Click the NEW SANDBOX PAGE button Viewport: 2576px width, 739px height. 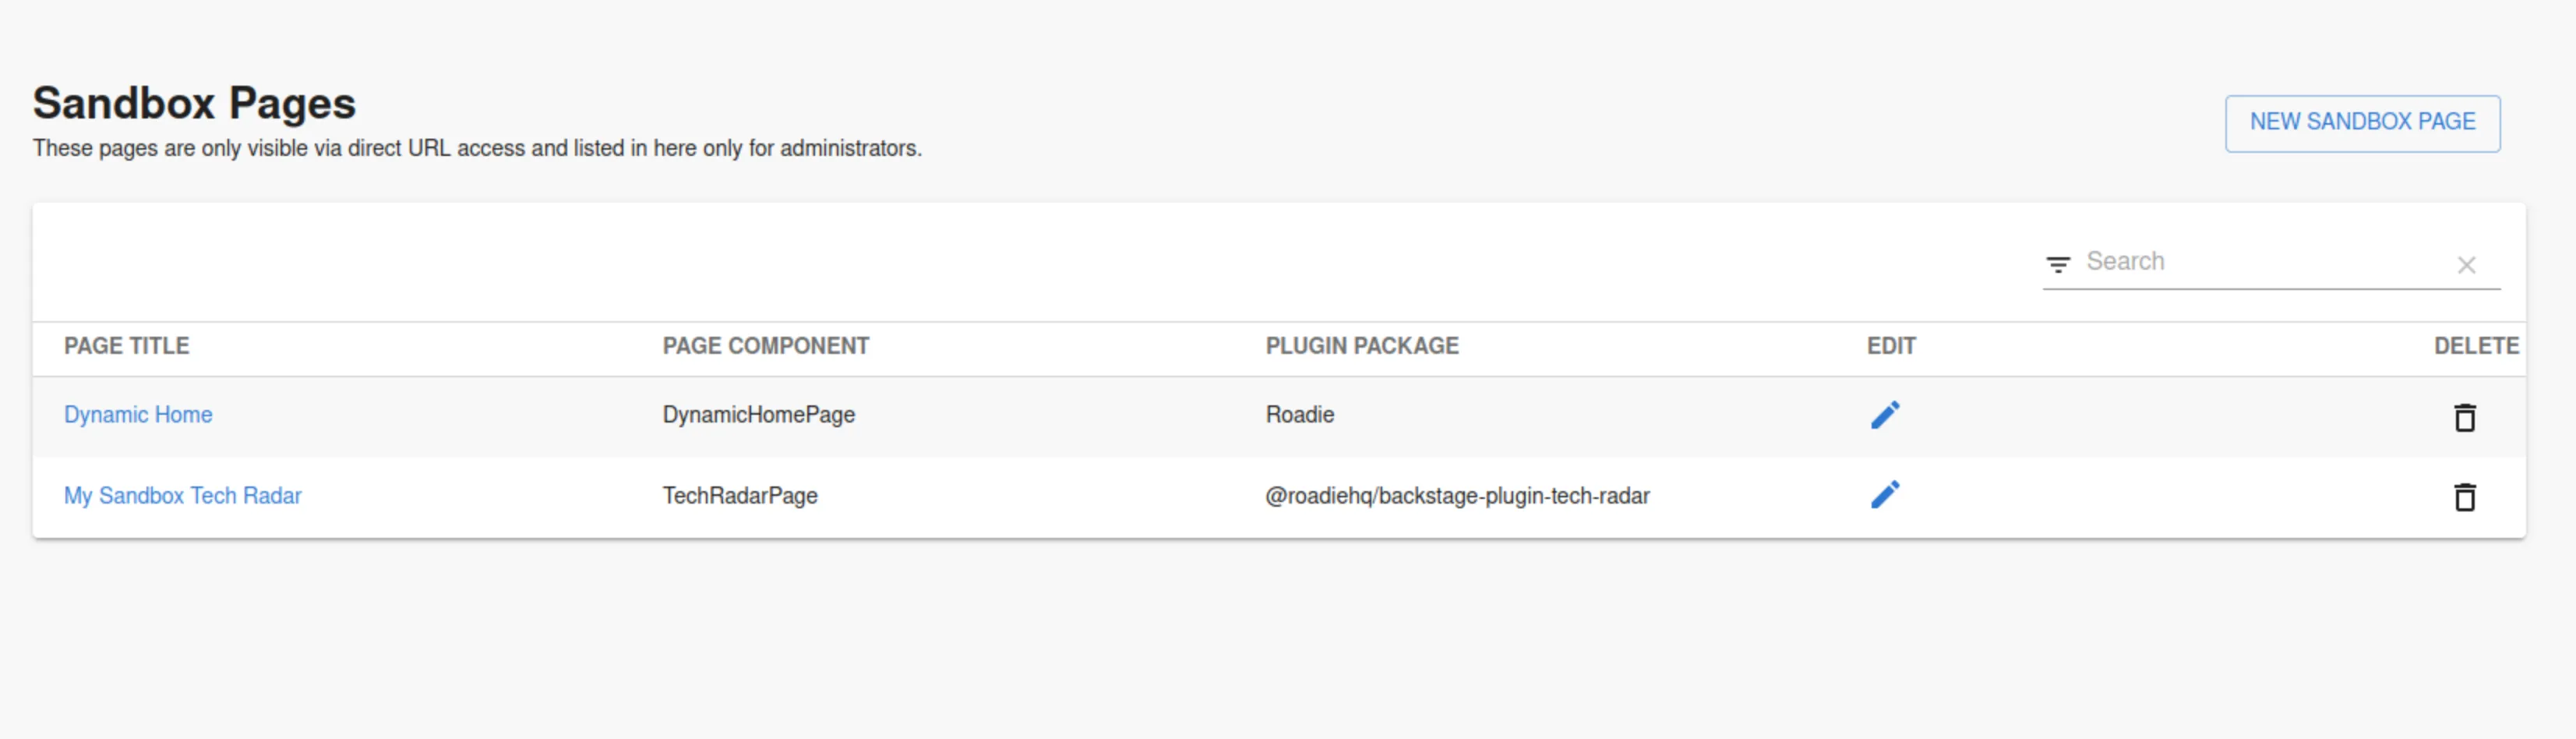click(2362, 122)
